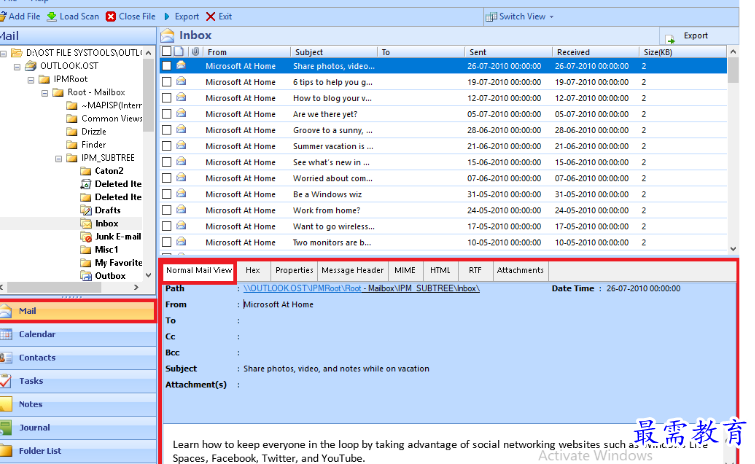The height and width of the screenshot is (464, 755).
Task: Sort emails by Received column header
Action: coord(596,52)
